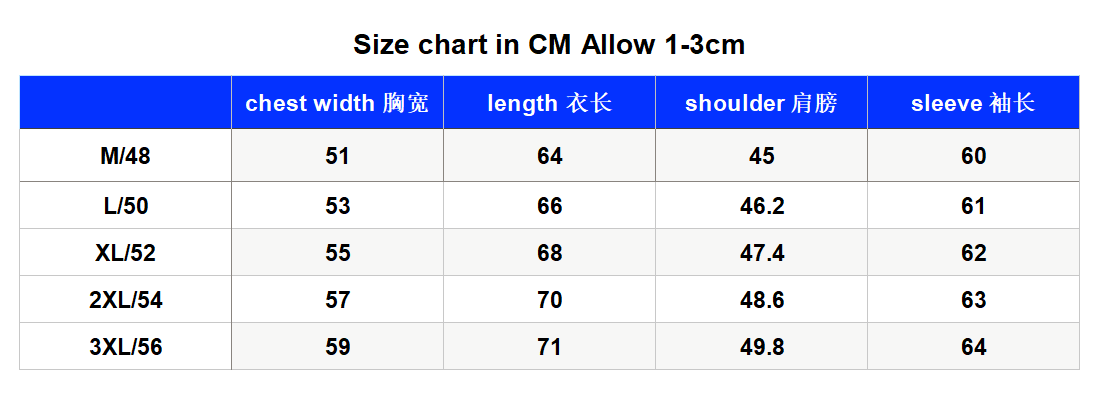This screenshot has height=394, width=1110.
Task: Click length value 68 for XL
Action: [x=549, y=253]
